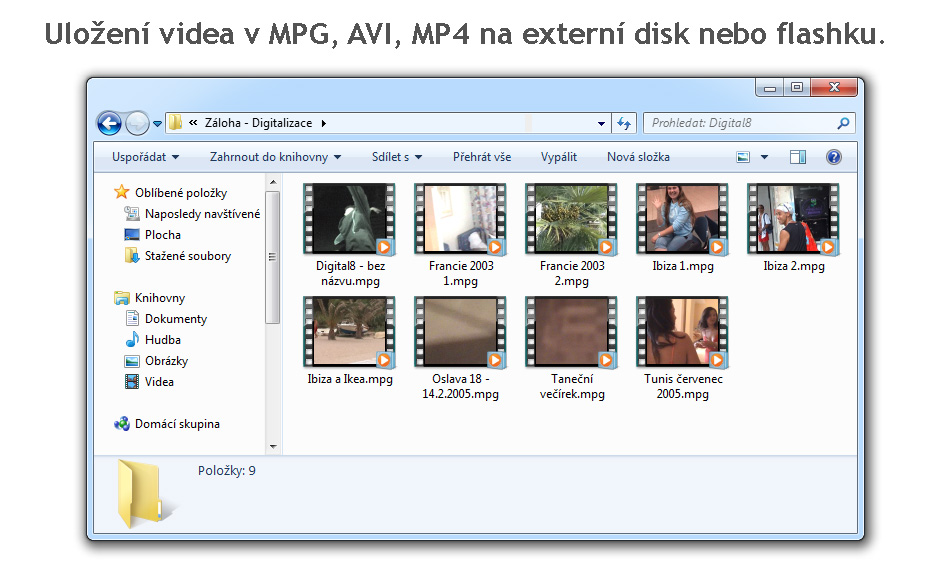Open the Plocha desktop shortcut
Screen dimensions: 926x566
[x=162, y=235]
